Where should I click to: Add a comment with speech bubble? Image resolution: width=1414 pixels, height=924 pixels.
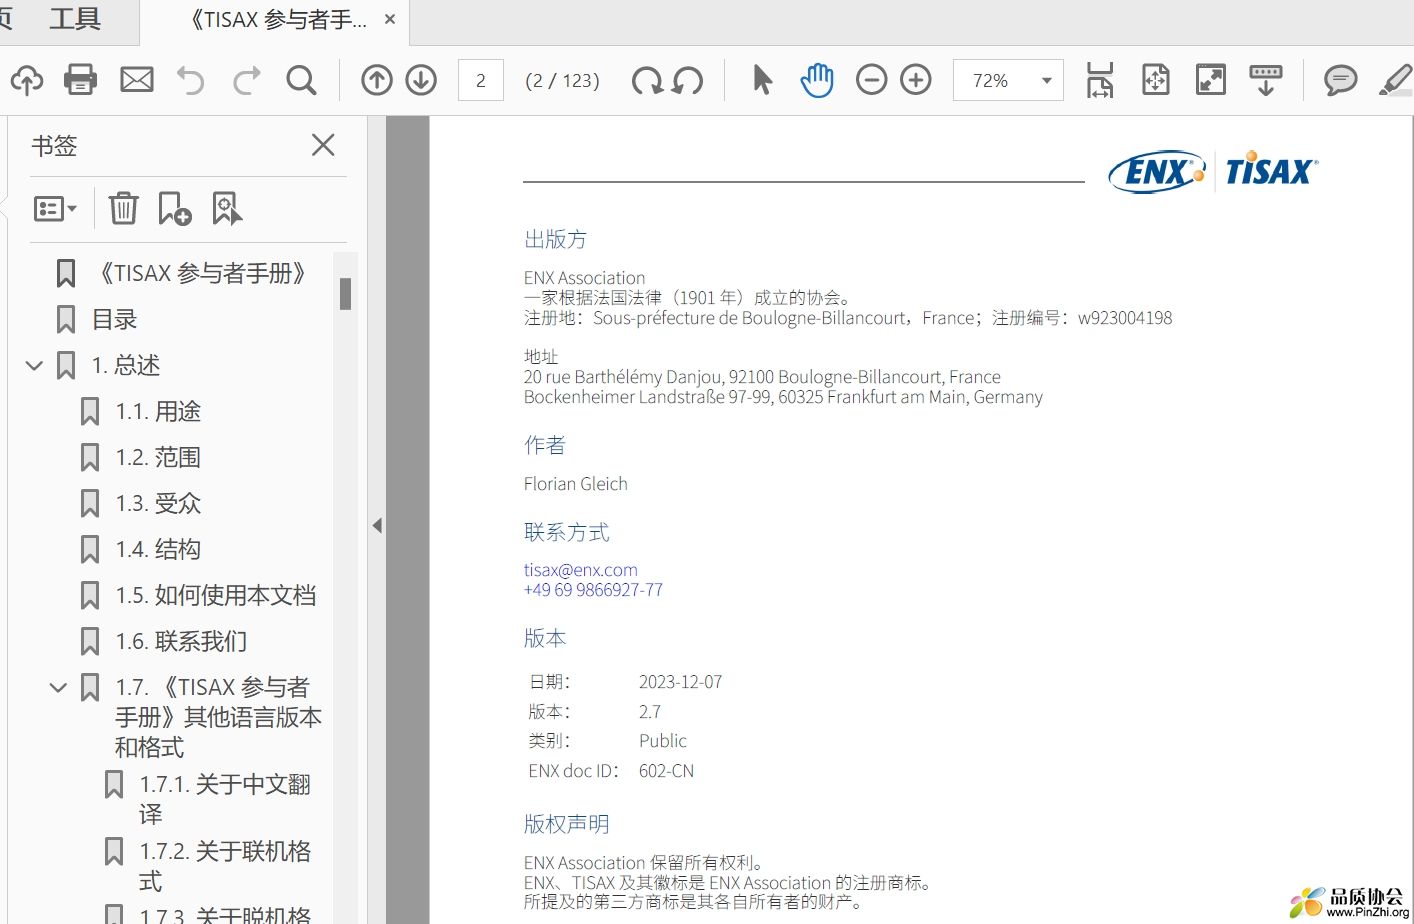(x=1340, y=80)
